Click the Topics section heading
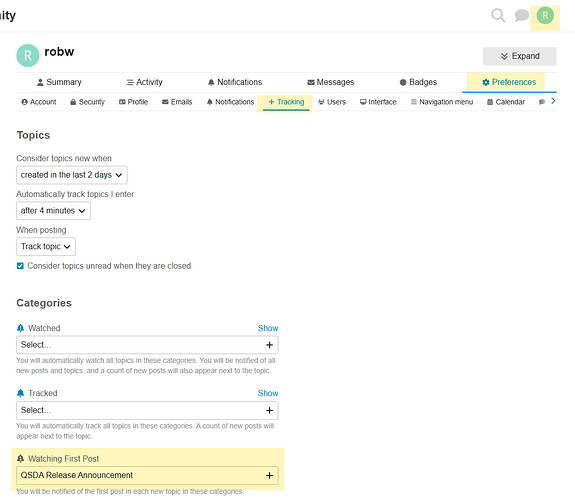This screenshot has width=575, height=500. coord(33,135)
